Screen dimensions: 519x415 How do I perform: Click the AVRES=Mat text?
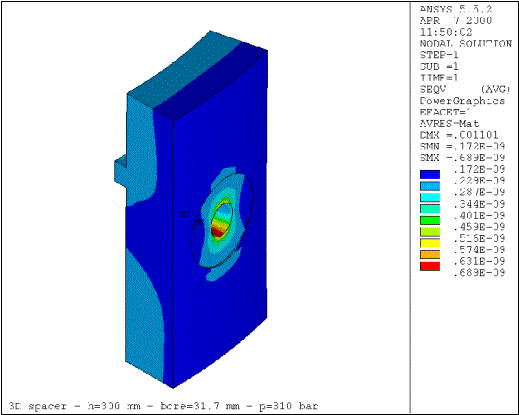coord(449,124)
